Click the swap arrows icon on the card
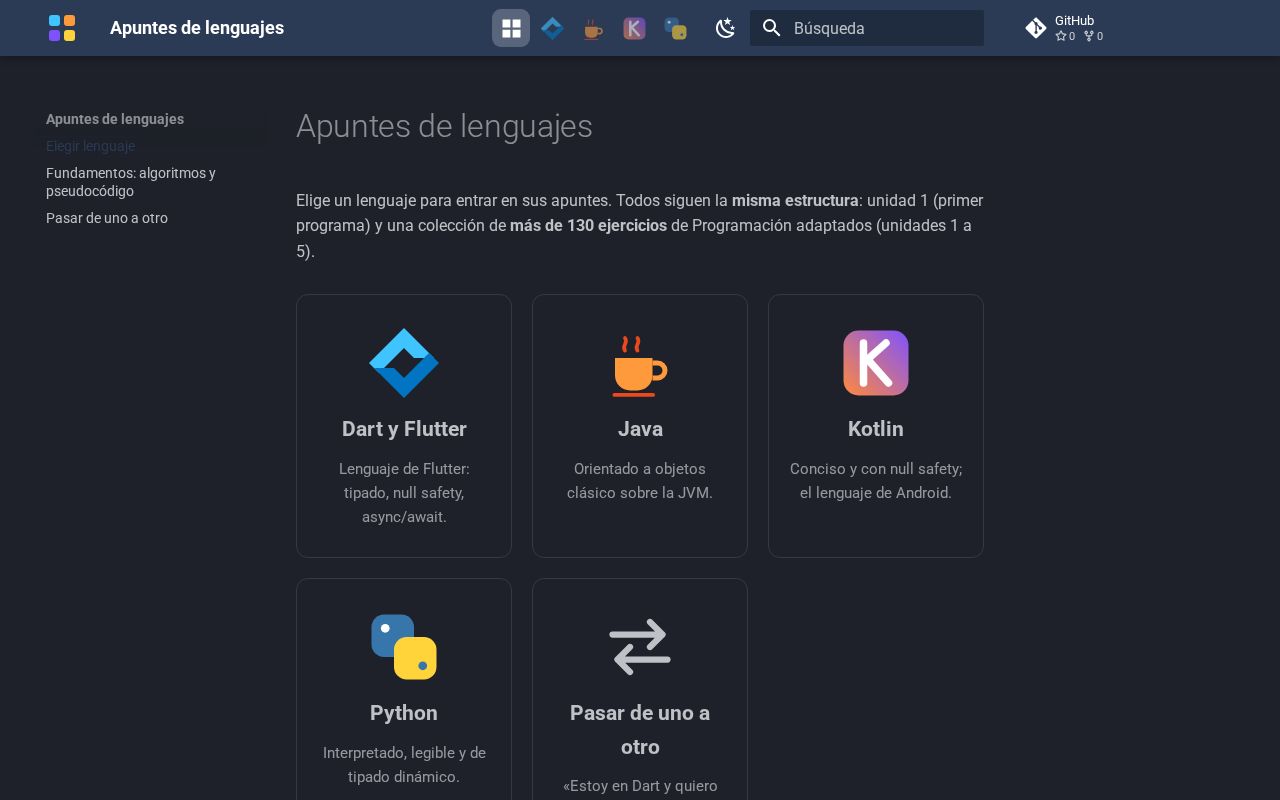The image size is (1280, 800). [640, 647]
